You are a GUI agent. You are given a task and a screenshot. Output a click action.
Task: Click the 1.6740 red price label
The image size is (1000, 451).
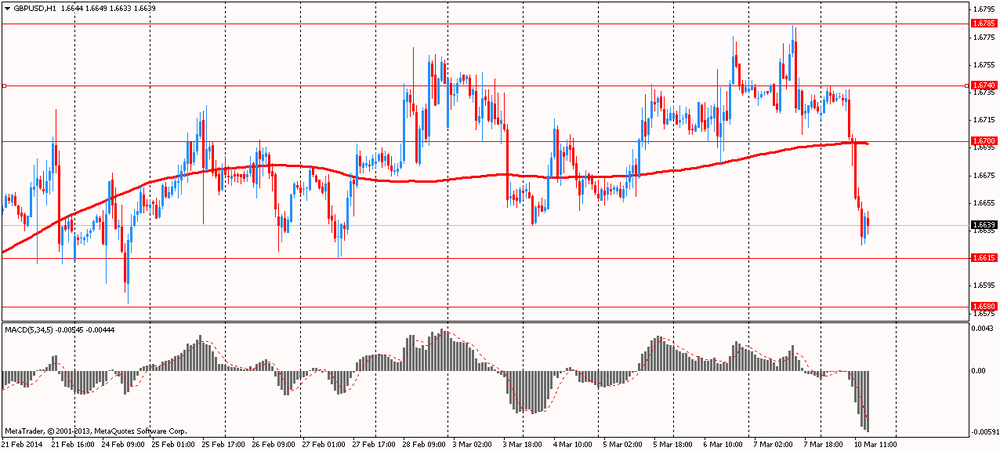tap(983, 86)
